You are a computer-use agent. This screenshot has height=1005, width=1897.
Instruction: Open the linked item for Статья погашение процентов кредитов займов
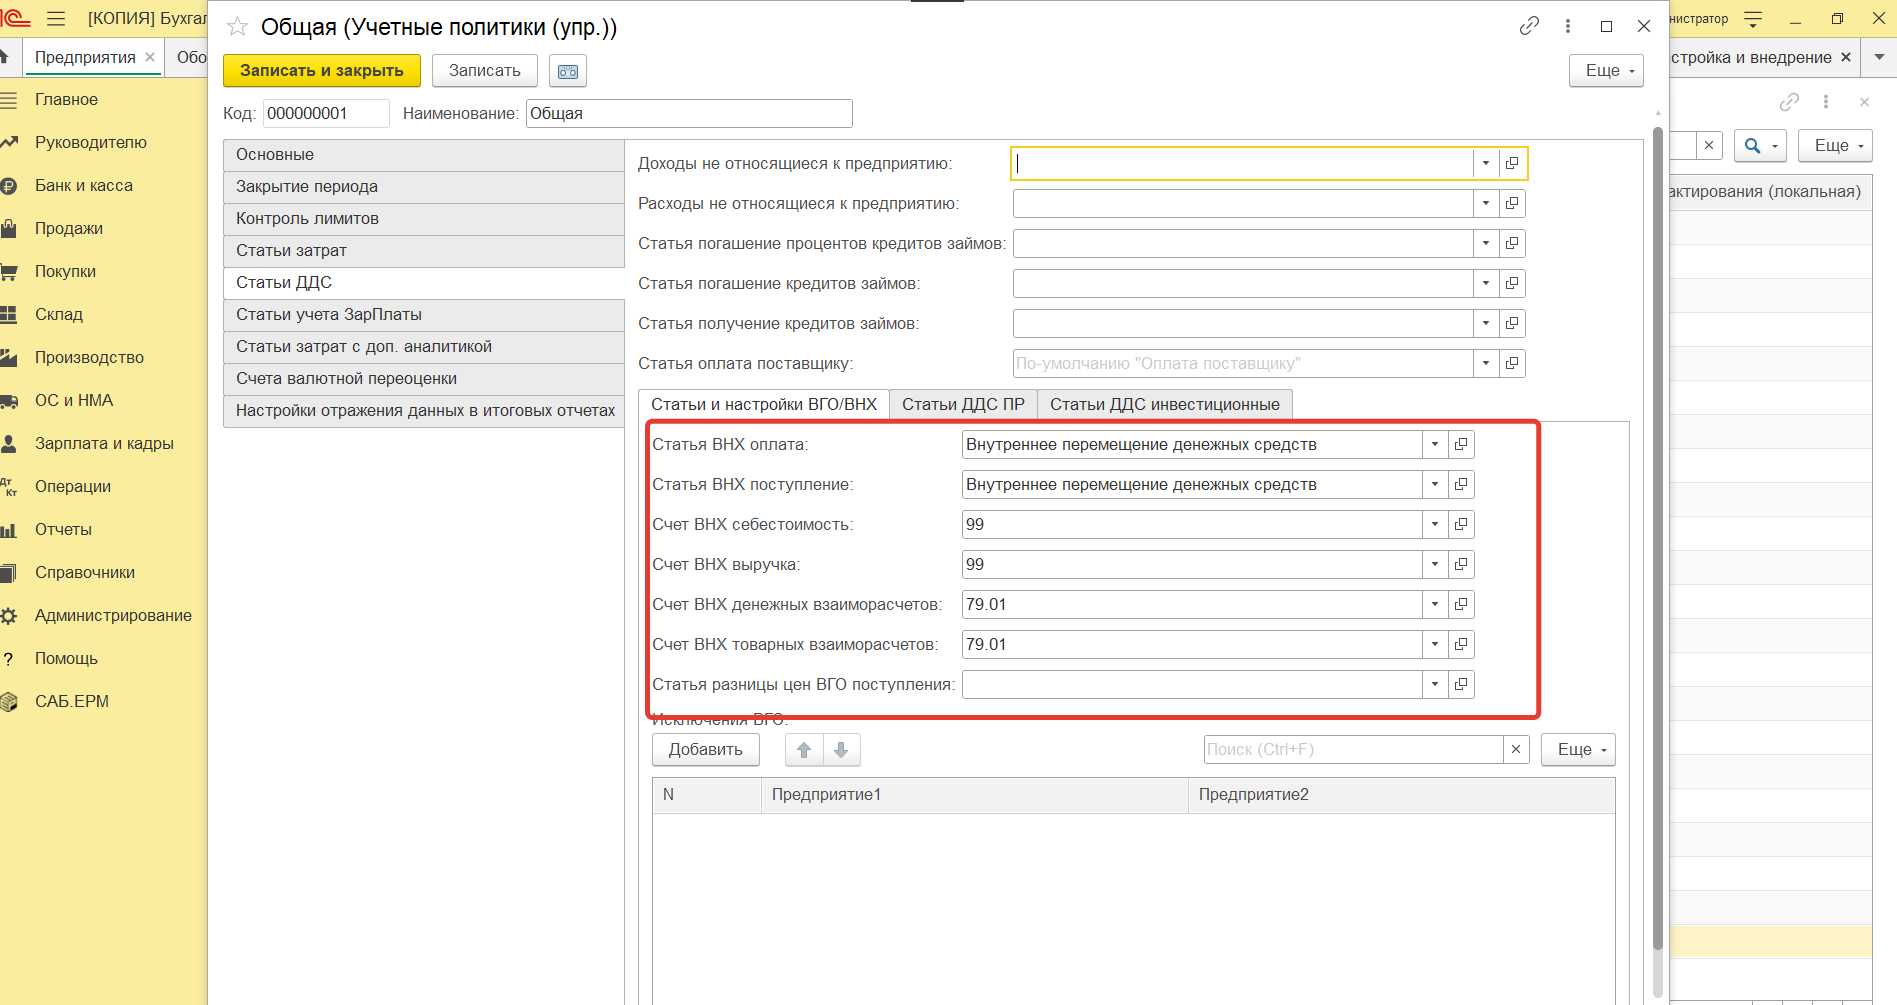[1512, 243]
